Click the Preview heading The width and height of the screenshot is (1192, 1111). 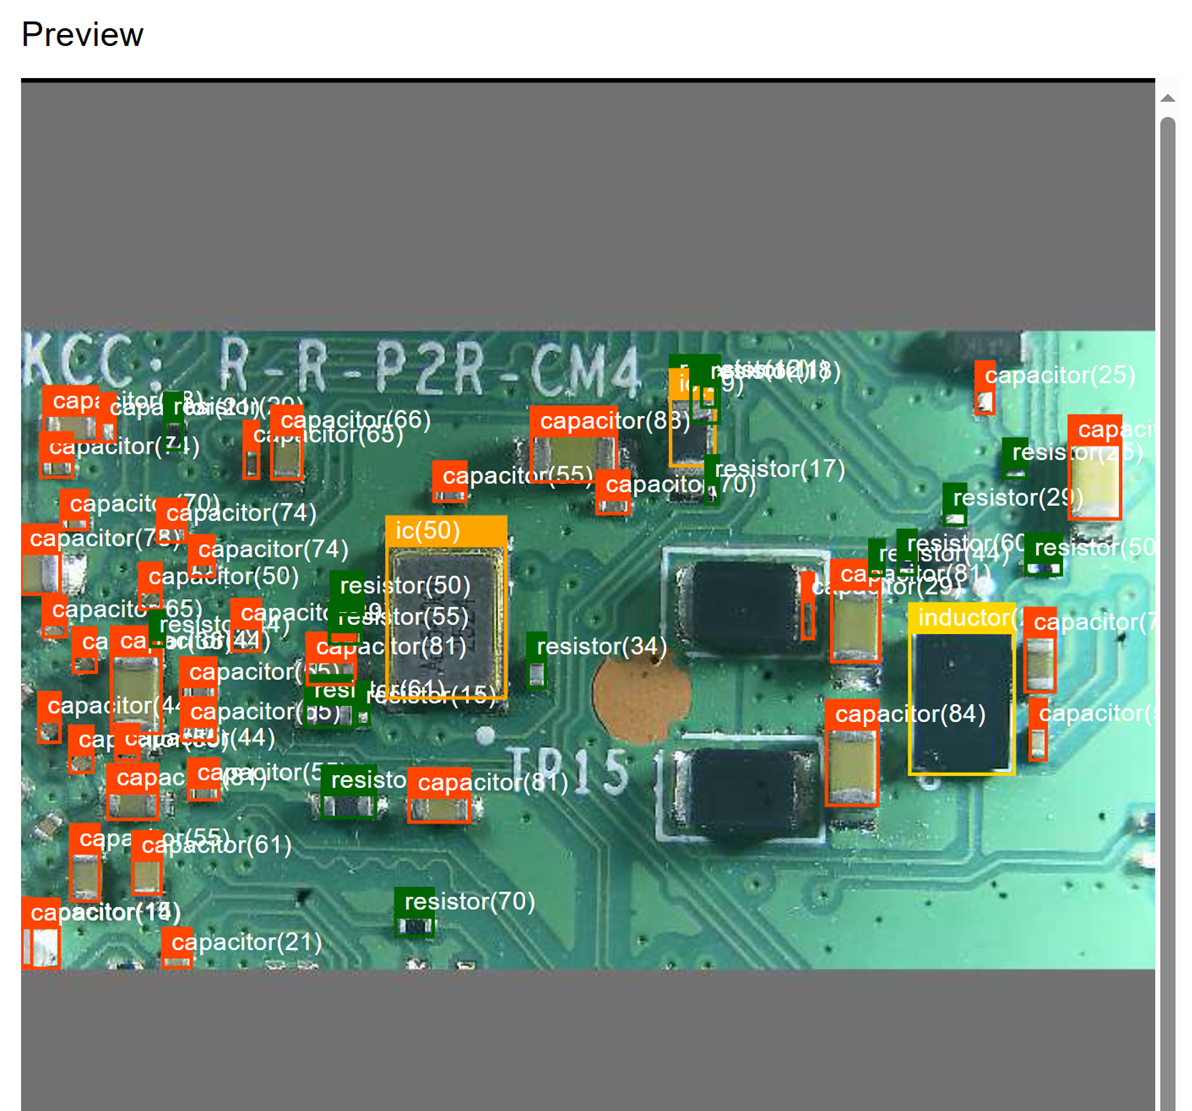point(82,35)
